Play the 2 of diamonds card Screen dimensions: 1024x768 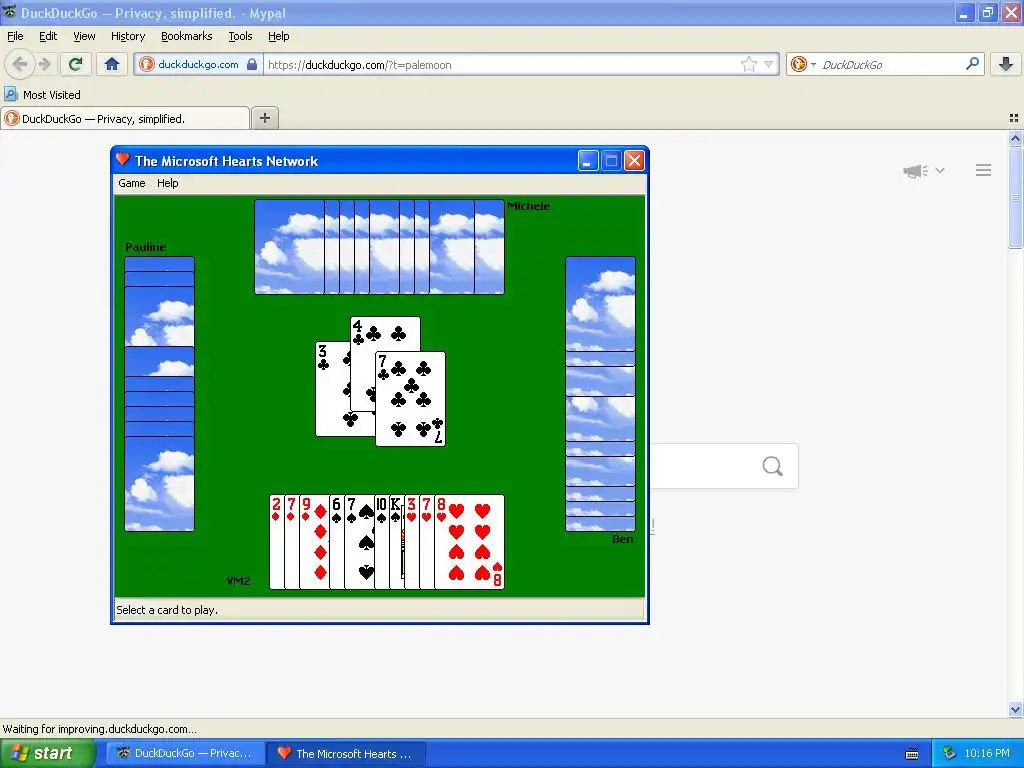pos(277,542)
